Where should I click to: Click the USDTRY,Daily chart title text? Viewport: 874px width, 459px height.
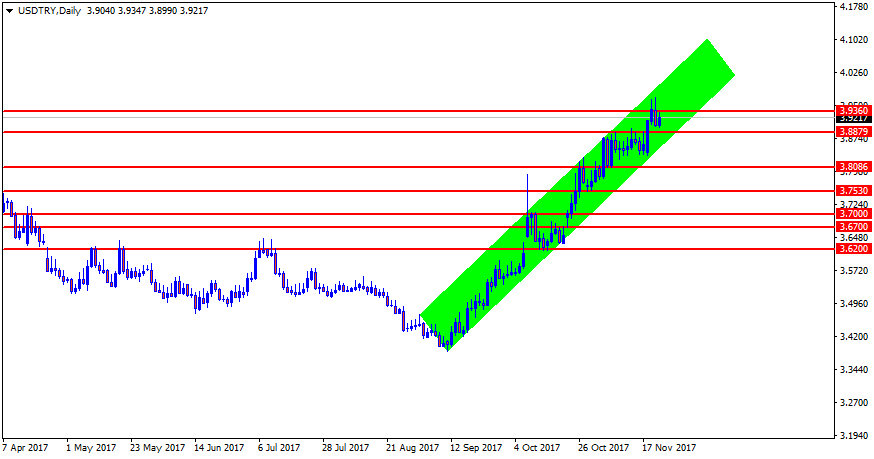pos(50,11)
